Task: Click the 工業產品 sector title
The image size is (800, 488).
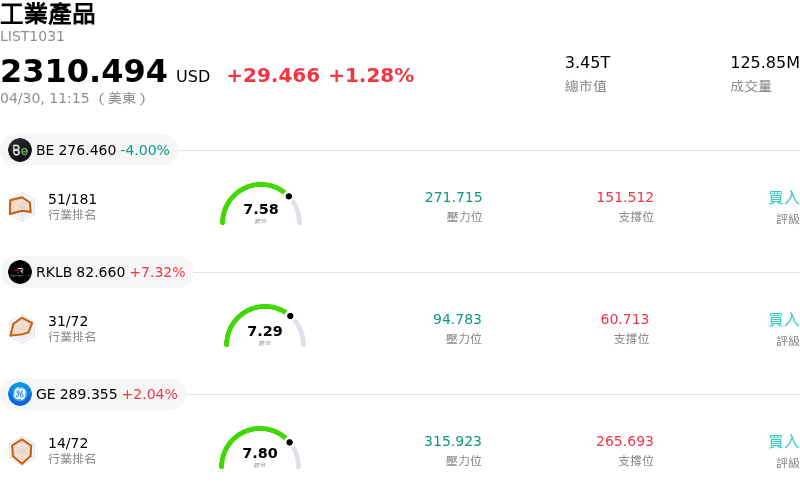Action: [48, 14]
